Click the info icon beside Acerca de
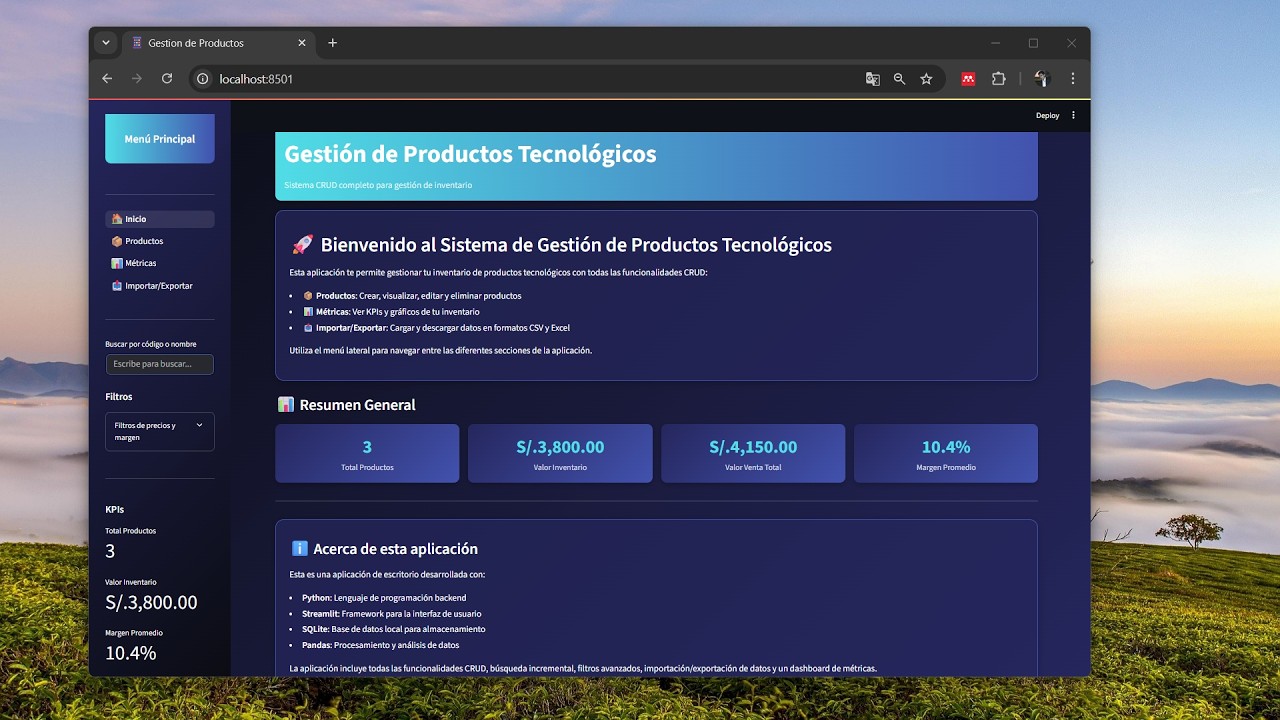The height and width of the screenshot is (720, 1280). 299,549
